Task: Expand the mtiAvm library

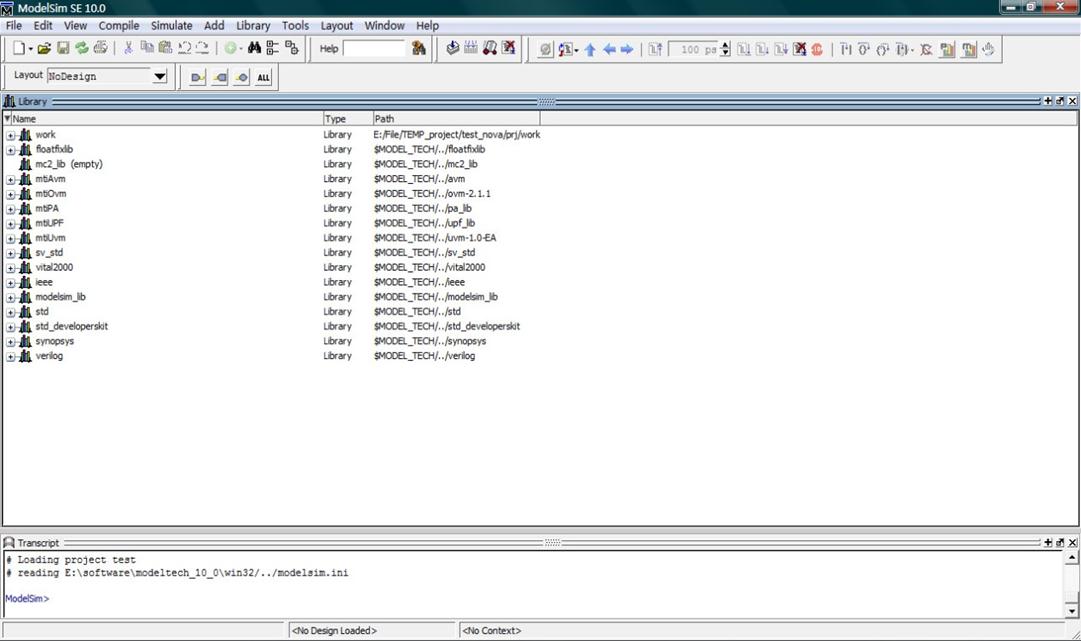Action: pyautogui.click(x=10, y=179)
